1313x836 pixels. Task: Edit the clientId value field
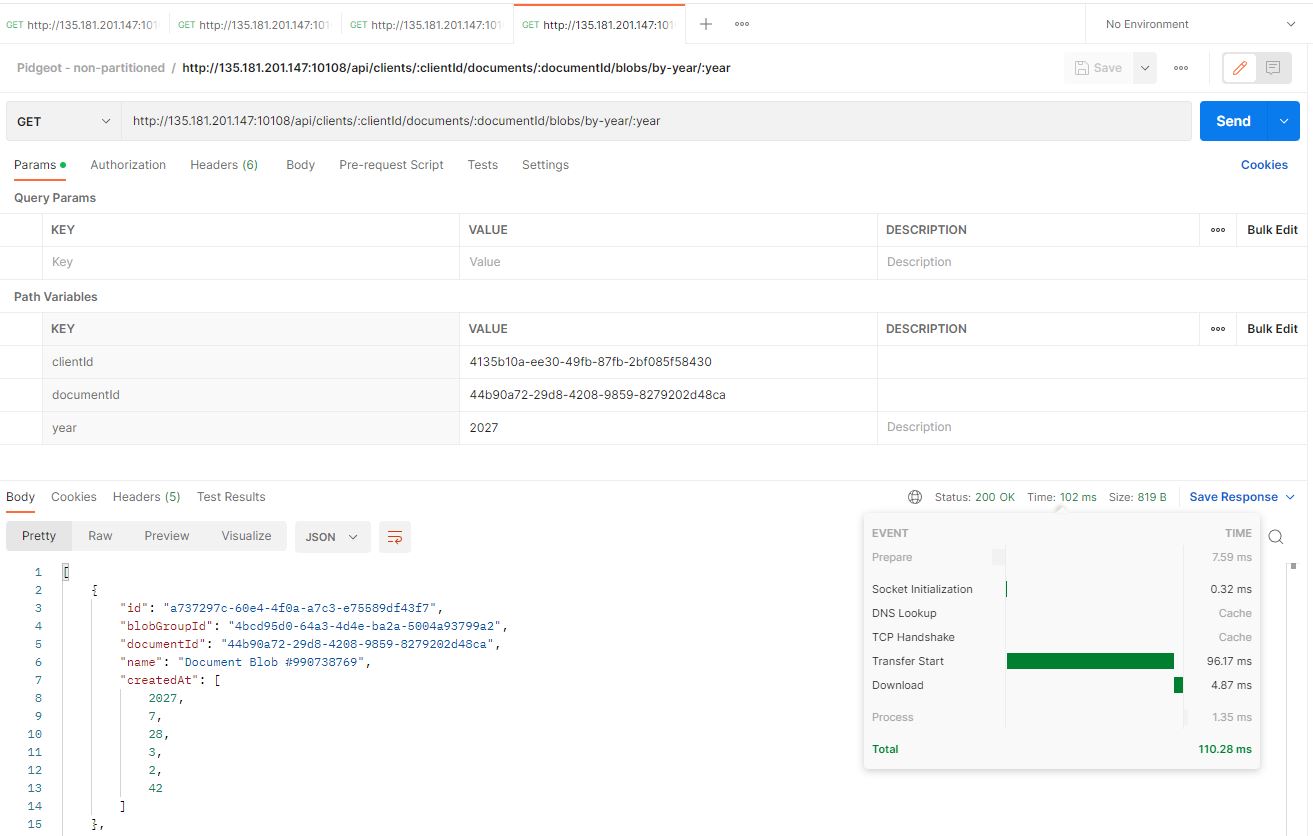tap(668, 362)
